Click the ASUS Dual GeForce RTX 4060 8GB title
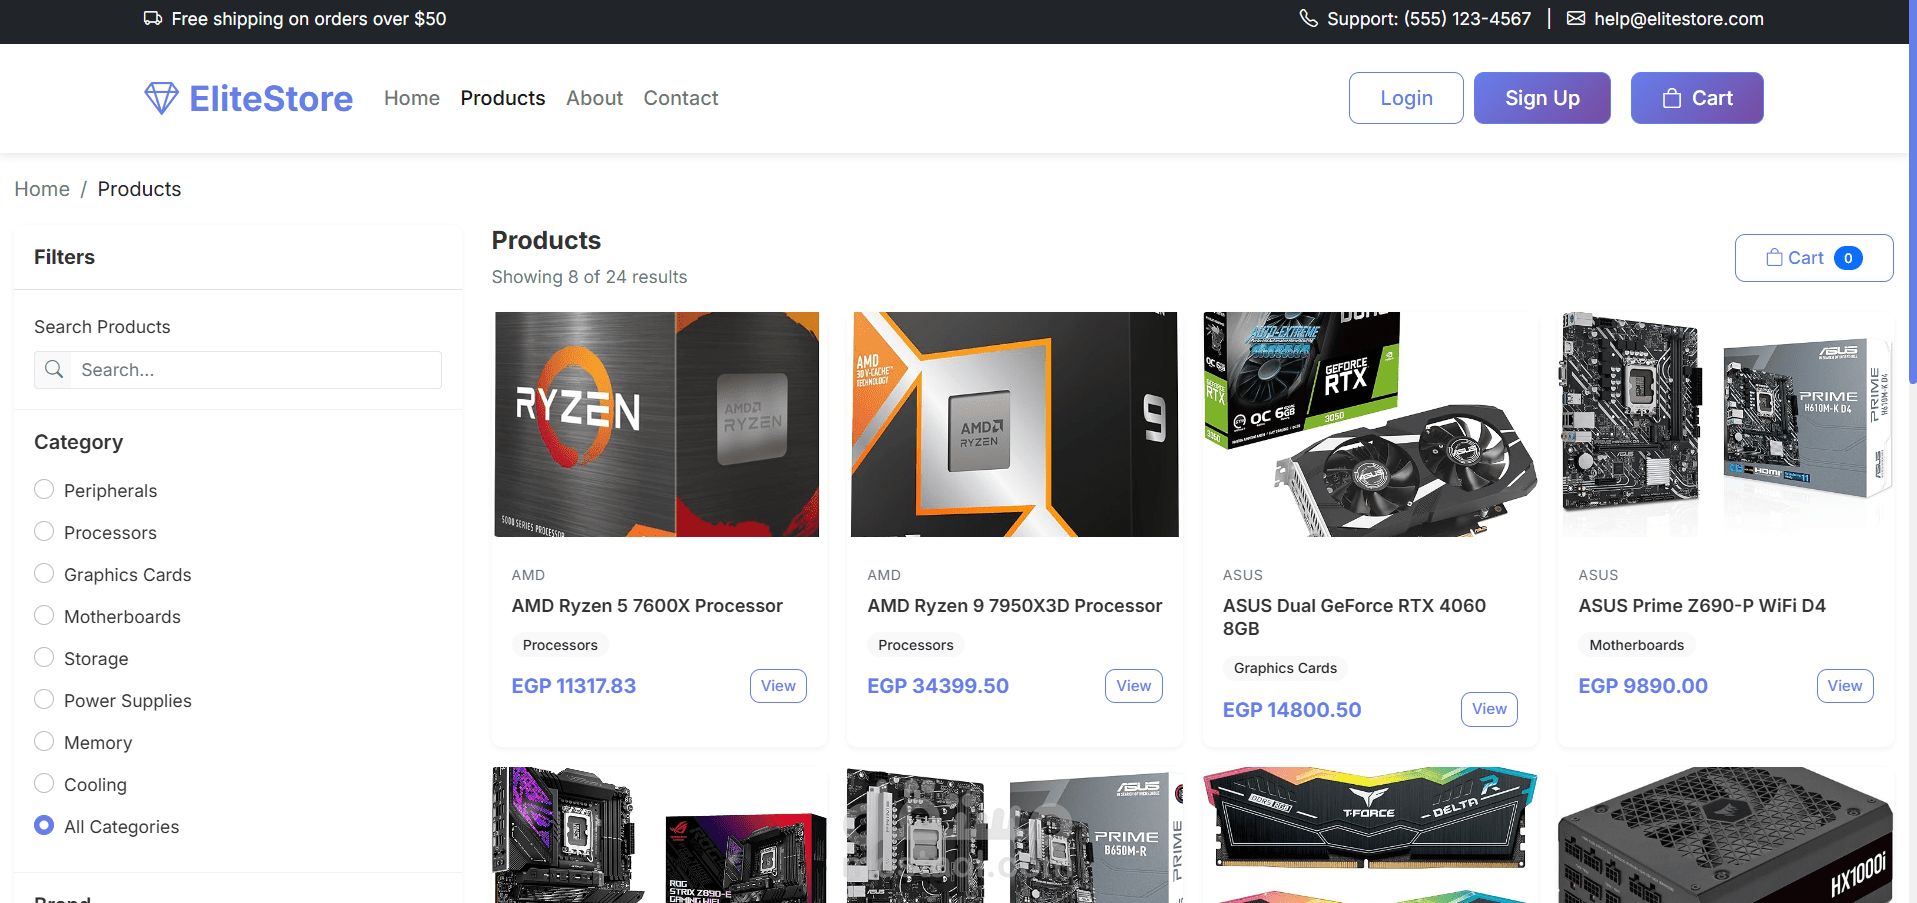Viewport: 1917px width, 903px height. coord(1354,617)
